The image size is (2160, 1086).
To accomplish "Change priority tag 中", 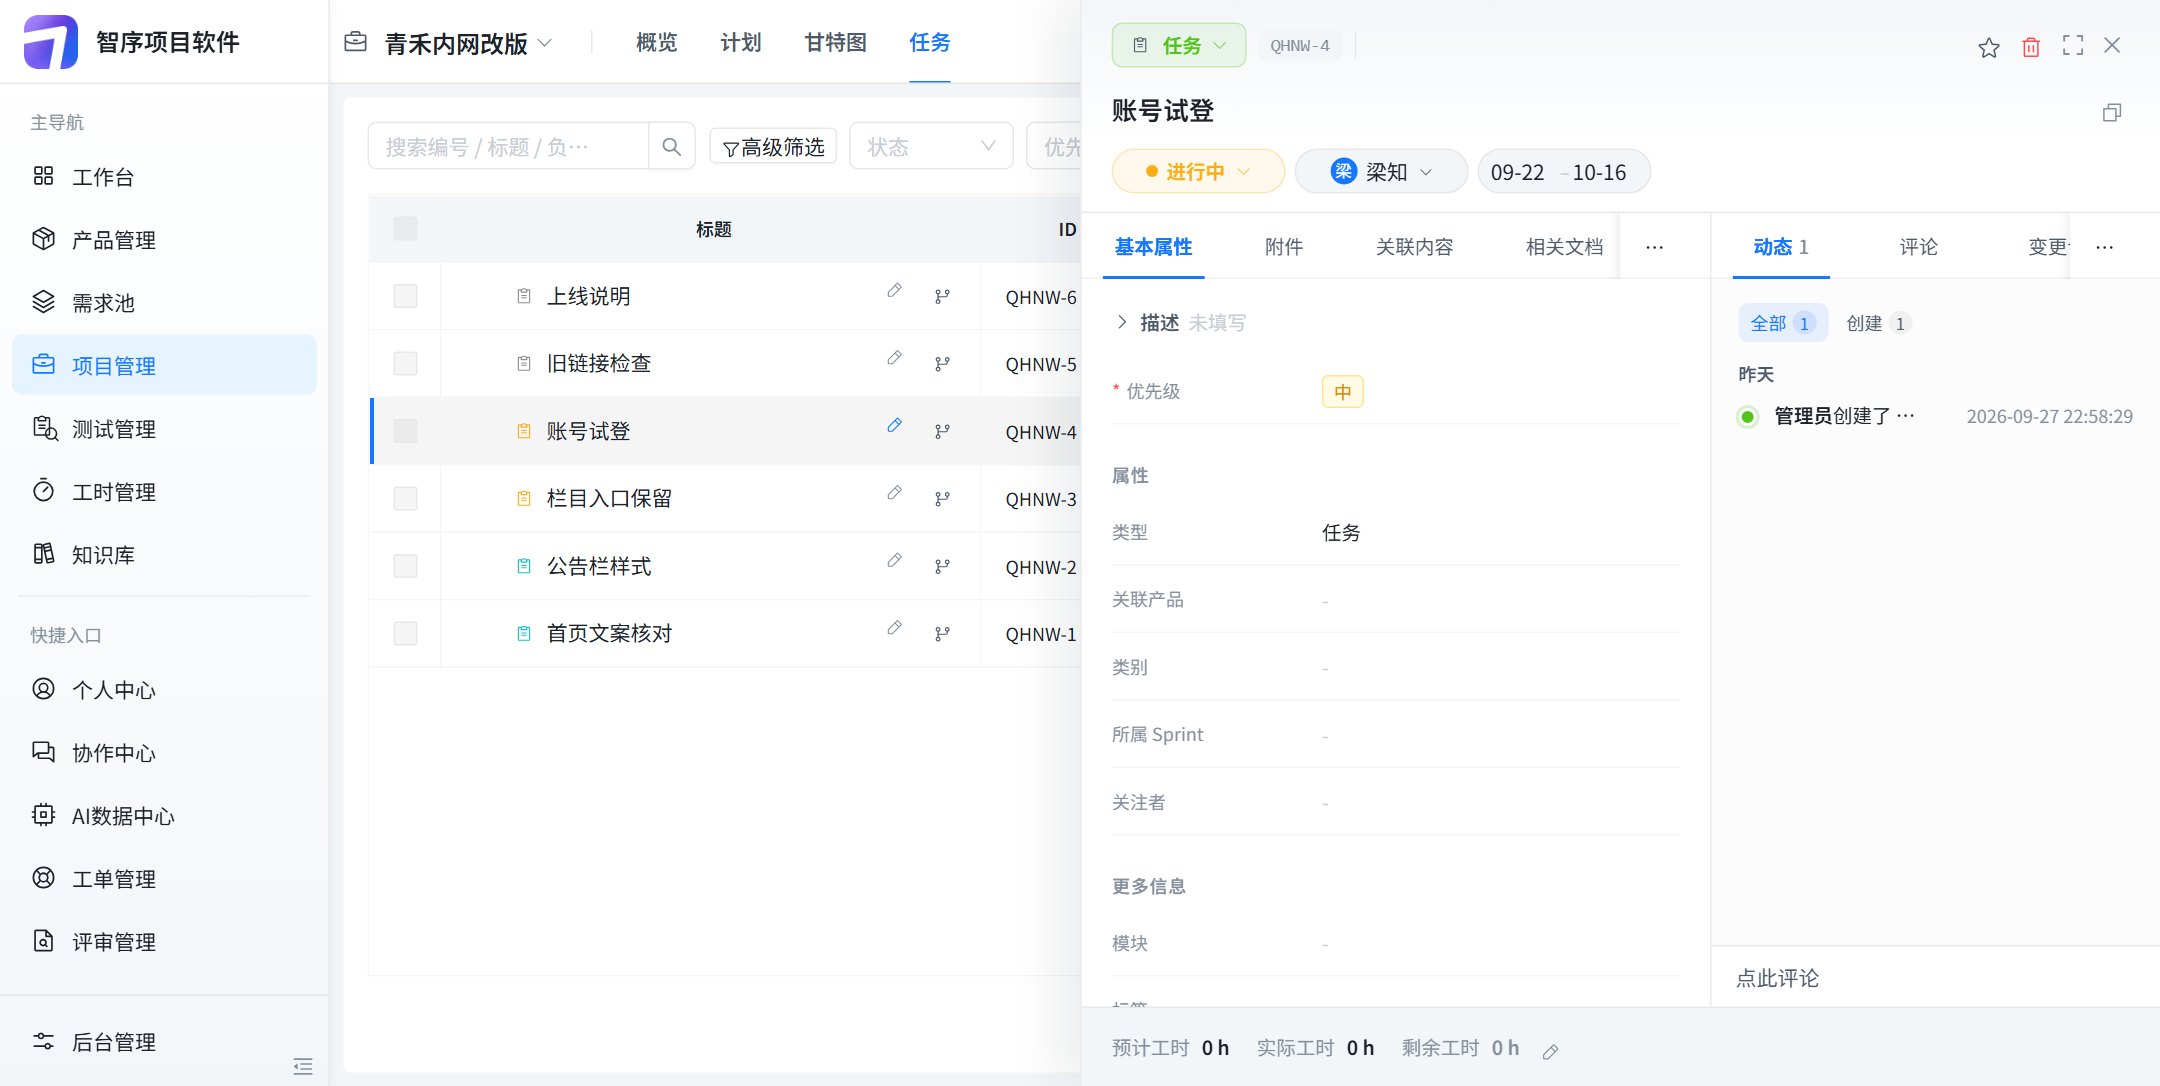I will [1342, 392].
